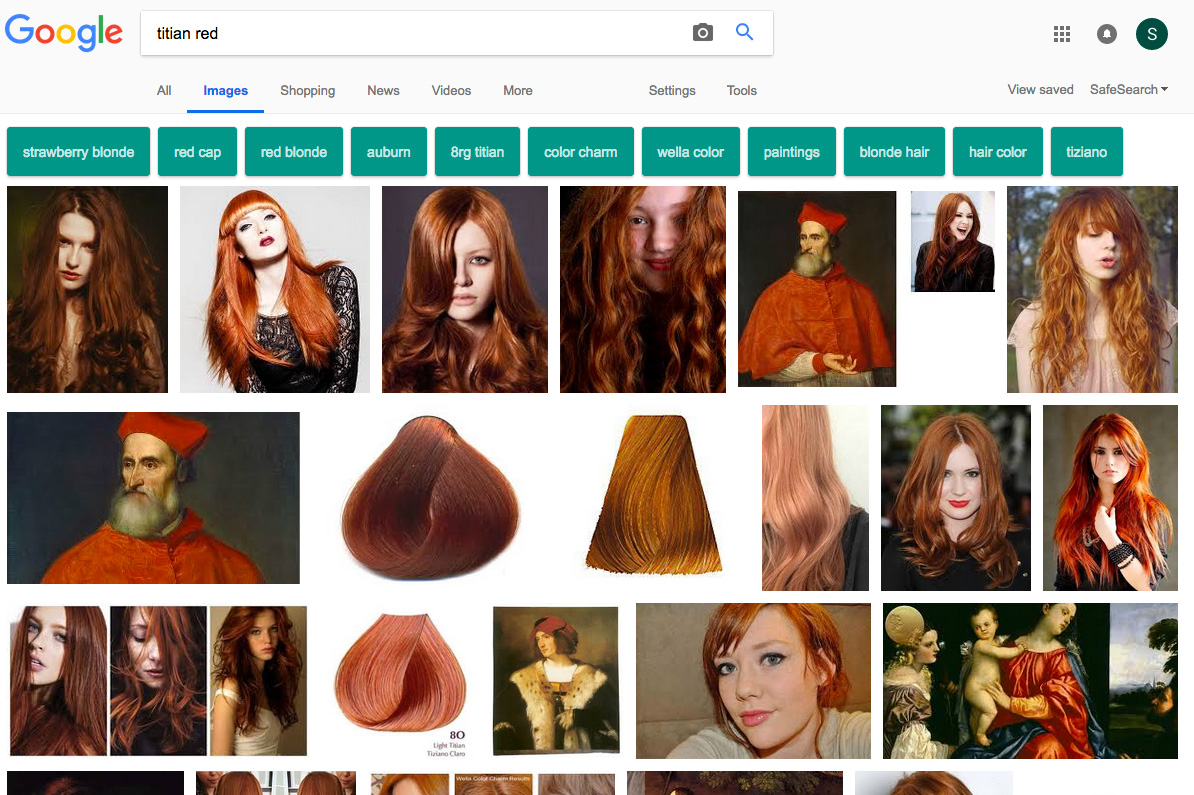The image size is (1194, 795).
Task: Expand the SafeSearch dropdown
Action: tap(1129, 90)
